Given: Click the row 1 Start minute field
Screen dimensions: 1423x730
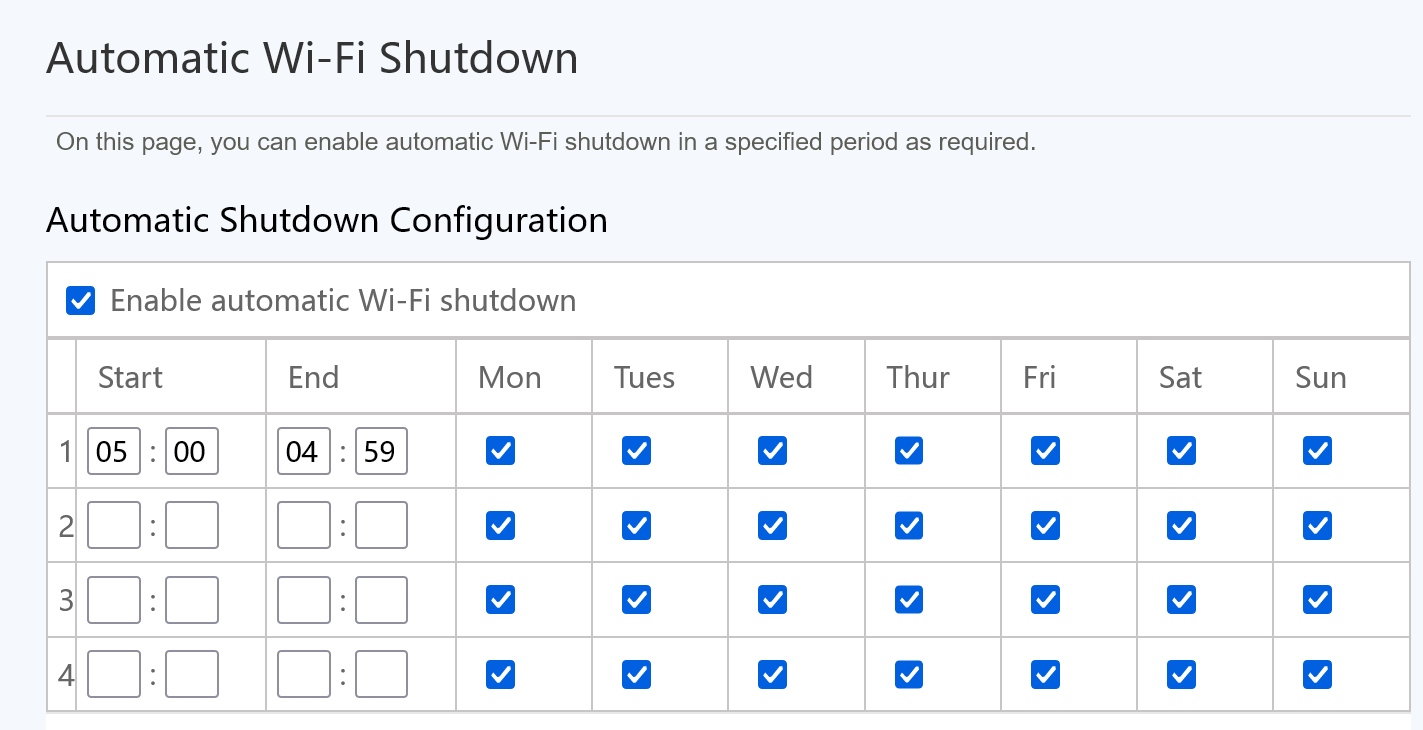Looking at the screenshot, I should click(191, 451).
